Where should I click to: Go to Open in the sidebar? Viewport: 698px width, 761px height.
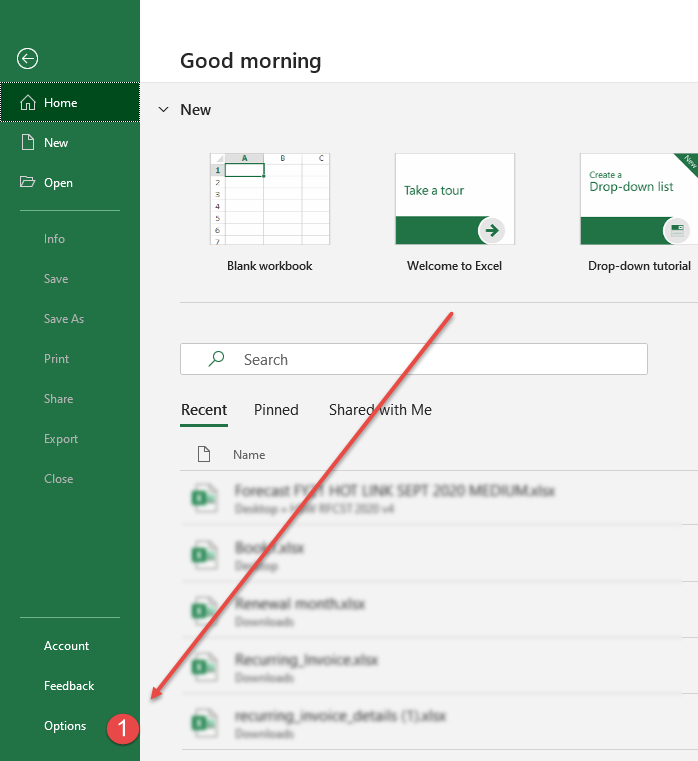[x=70, y=182]
